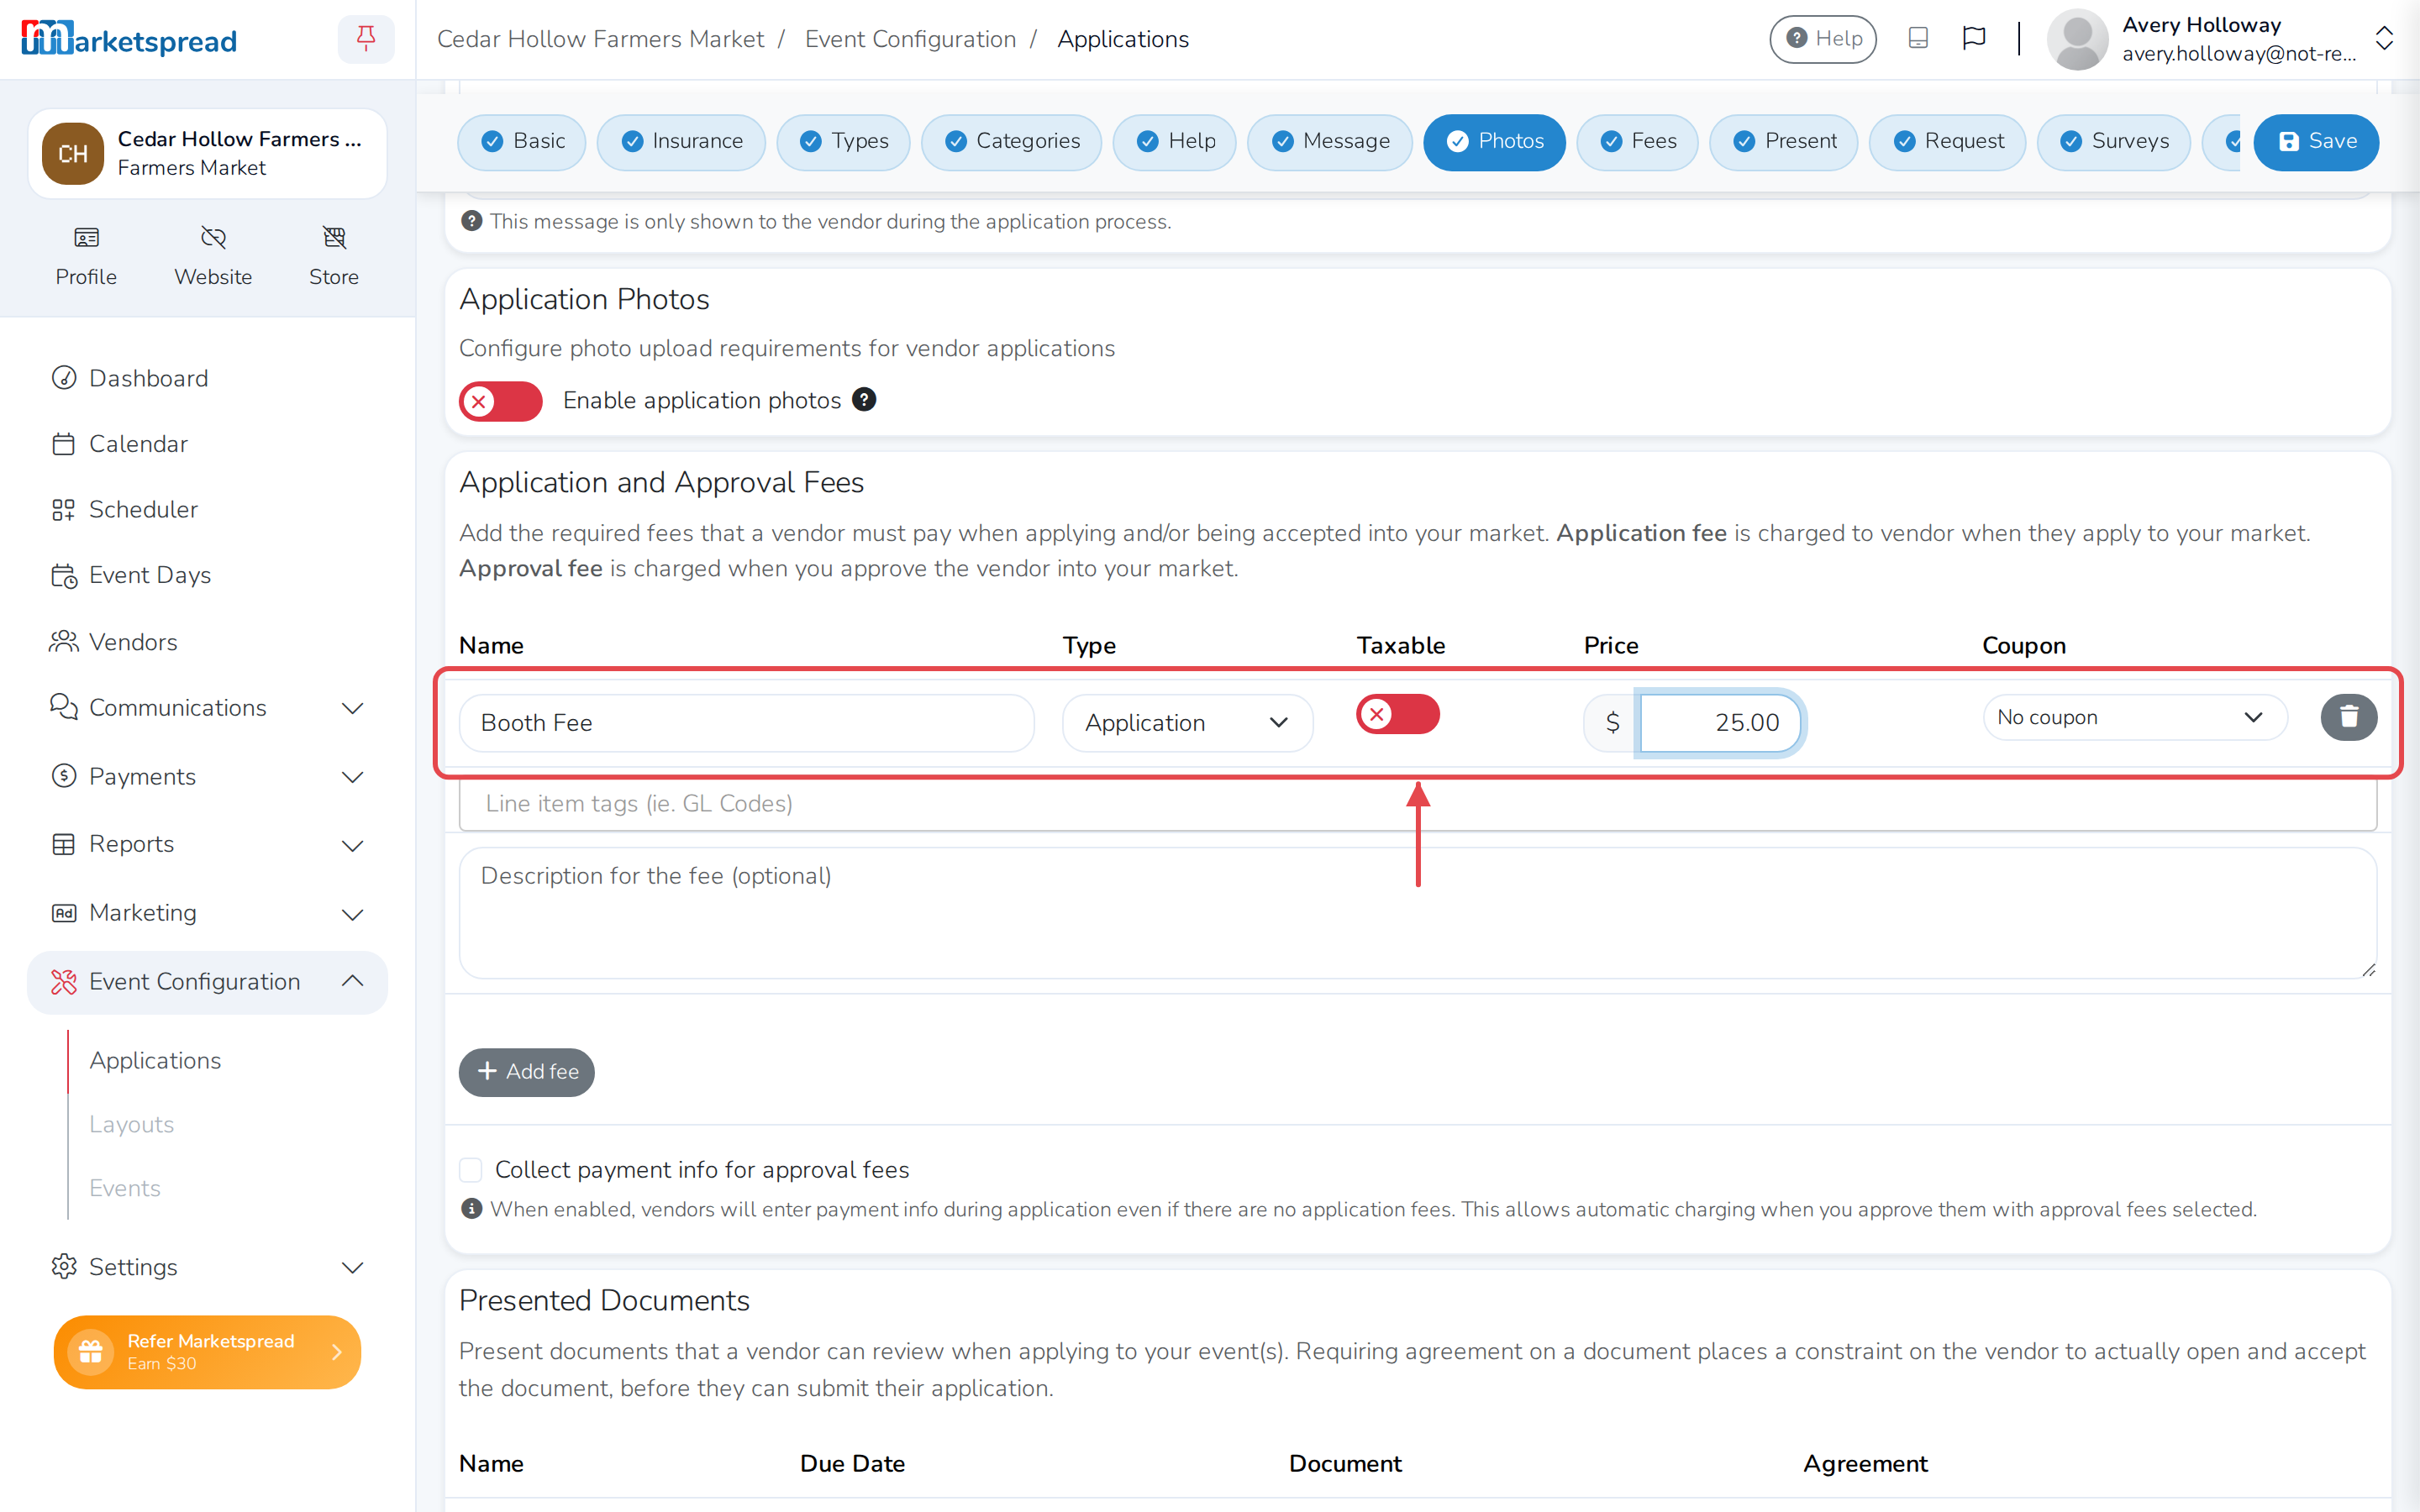Screen dimensions: 2420x1512
Task: Click the flag icon in header
Action: [x=1974, y=38]
